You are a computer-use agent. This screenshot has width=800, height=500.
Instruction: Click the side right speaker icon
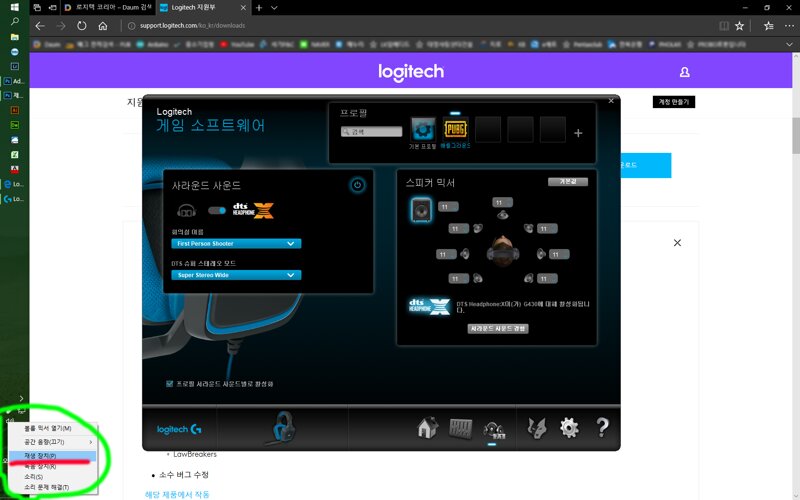point(541,254)
